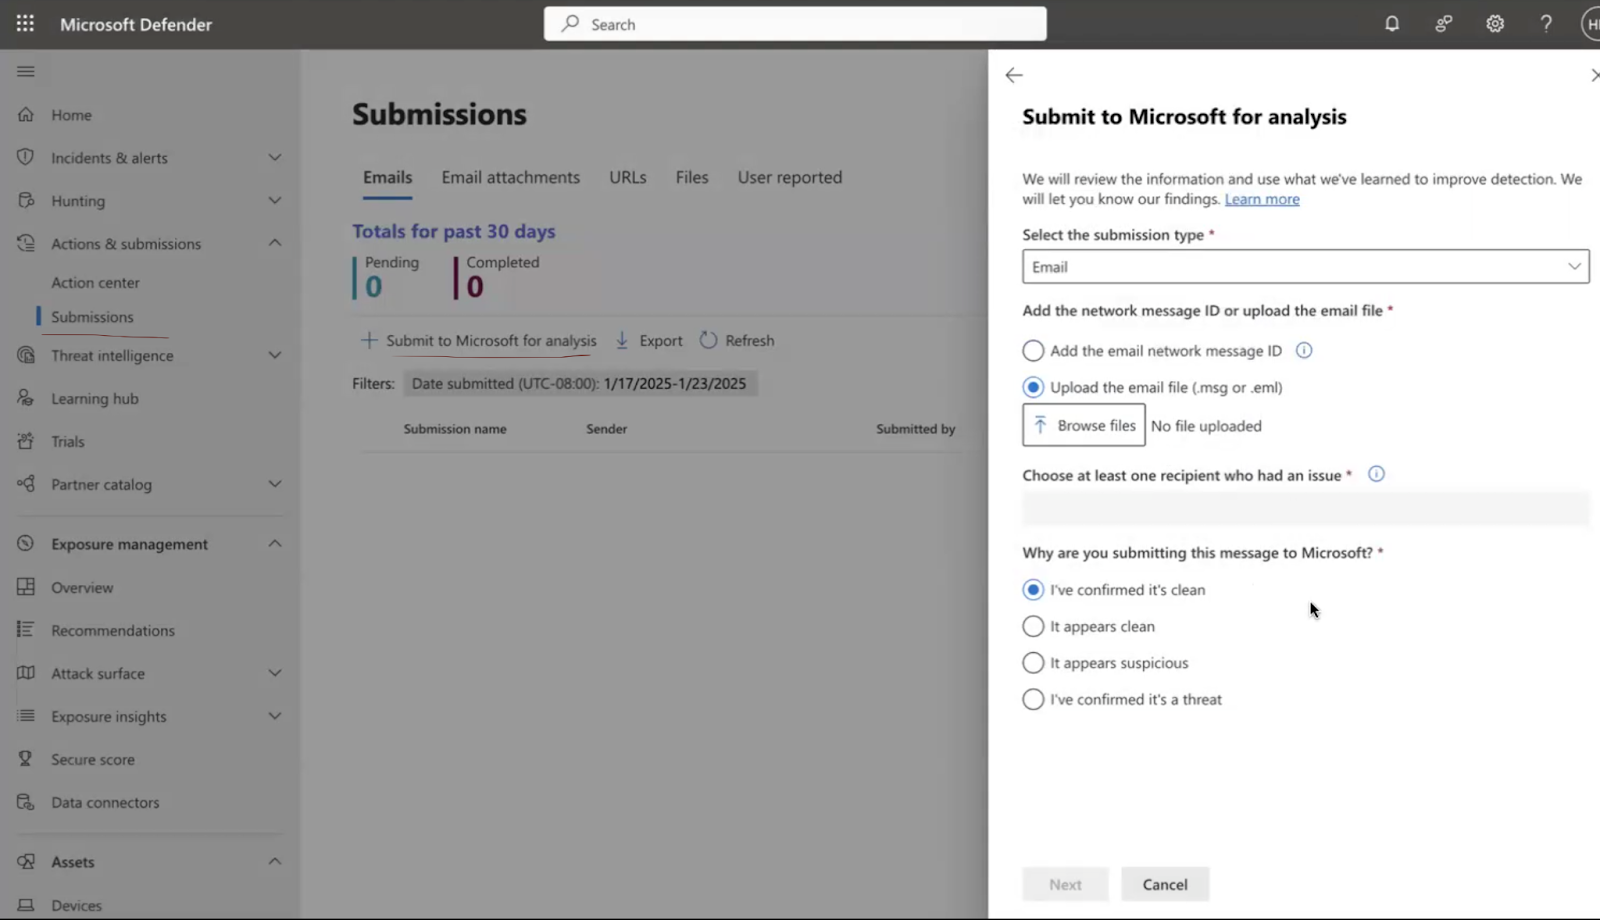Click the Browse files button
The width and height of the screenshot is (1600, 920).
pyautogui.click(x=1084, y=425)
